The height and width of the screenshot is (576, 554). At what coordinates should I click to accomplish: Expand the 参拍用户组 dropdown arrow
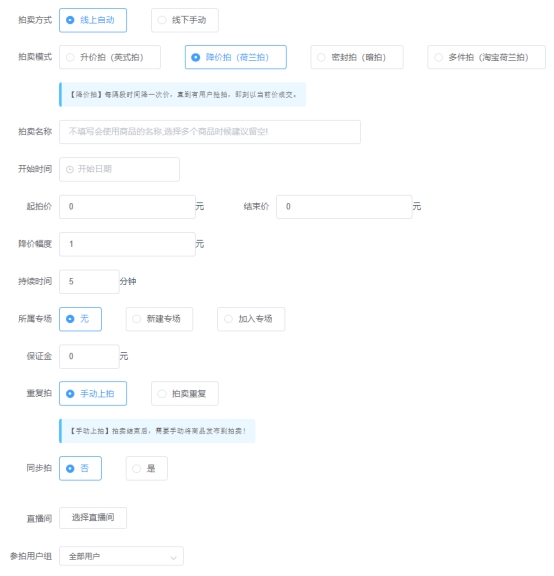[x=173, y=558]
